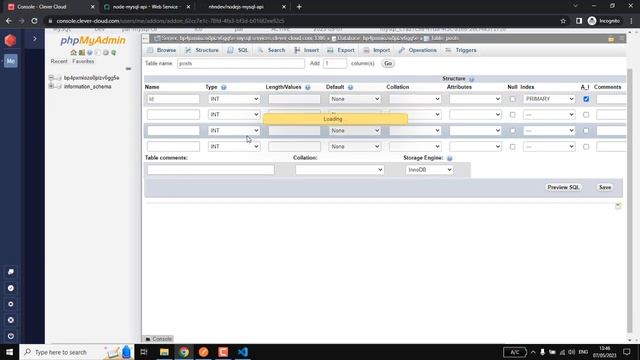Screen dimensions: 640x360
Task: Toggle A_I checkbox in third column row
Action: [586, 131]
